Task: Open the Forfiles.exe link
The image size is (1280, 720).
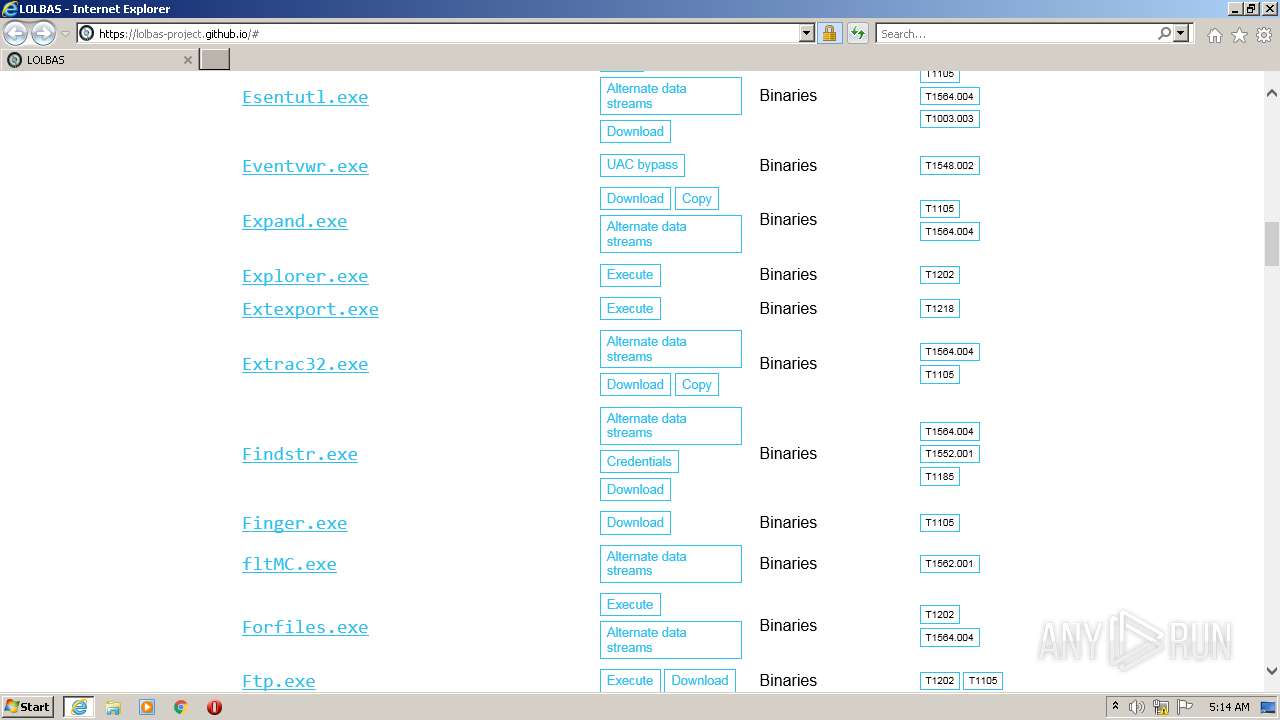Action: pyautogui.click(x=305, y=627)
